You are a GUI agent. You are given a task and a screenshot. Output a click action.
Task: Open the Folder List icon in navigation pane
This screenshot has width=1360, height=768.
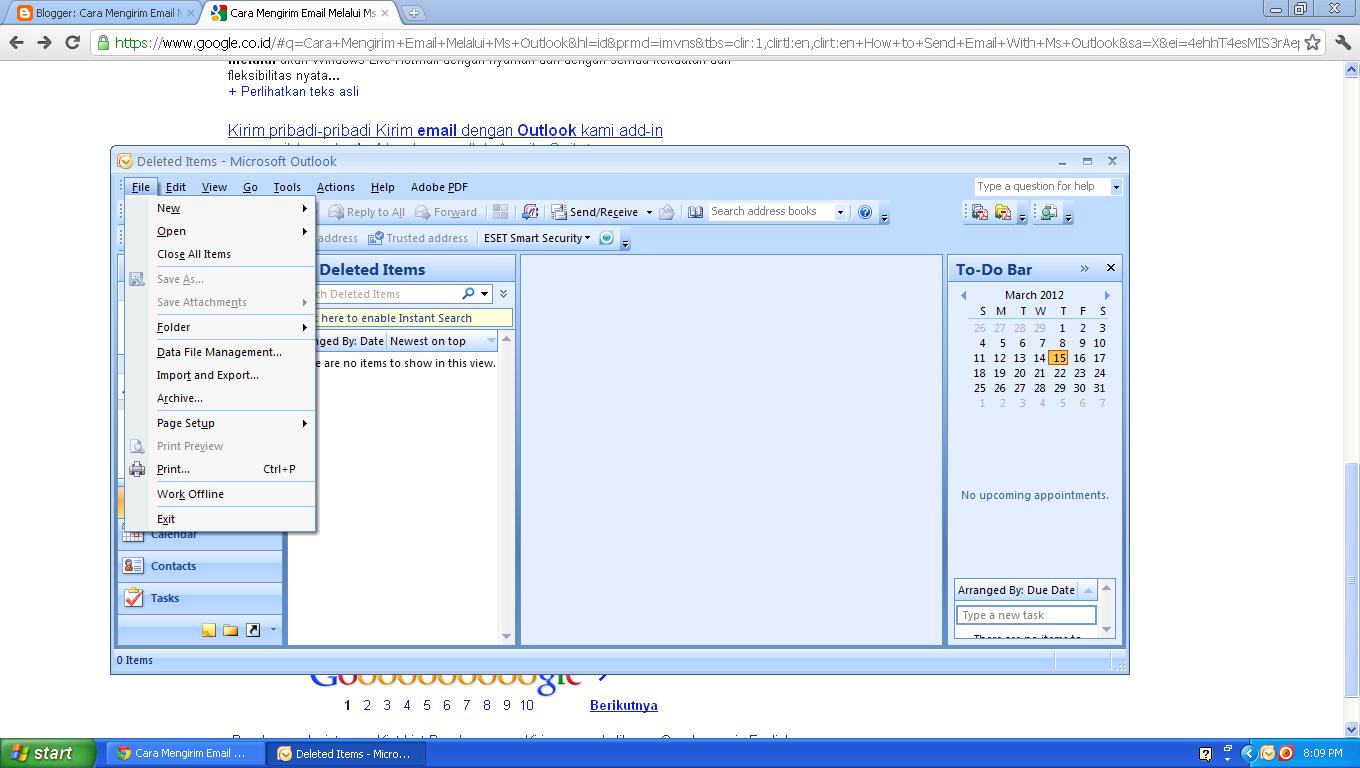231,630
